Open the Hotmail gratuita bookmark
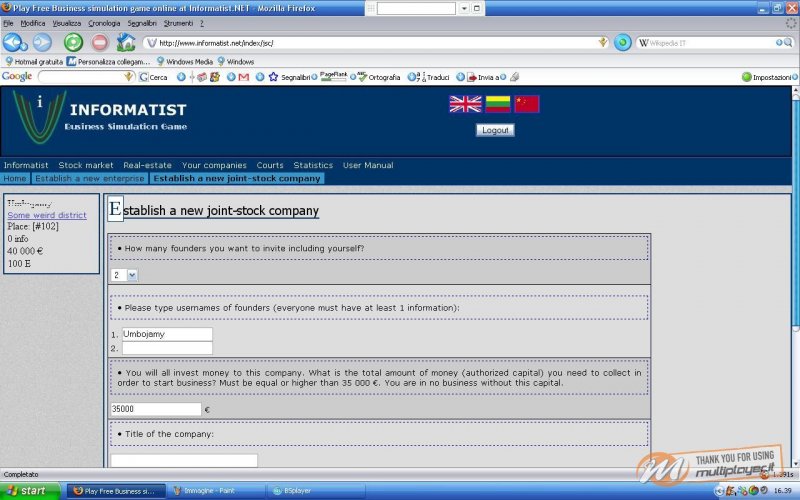Viewport: 800px width, 500px height. [34, 62]
